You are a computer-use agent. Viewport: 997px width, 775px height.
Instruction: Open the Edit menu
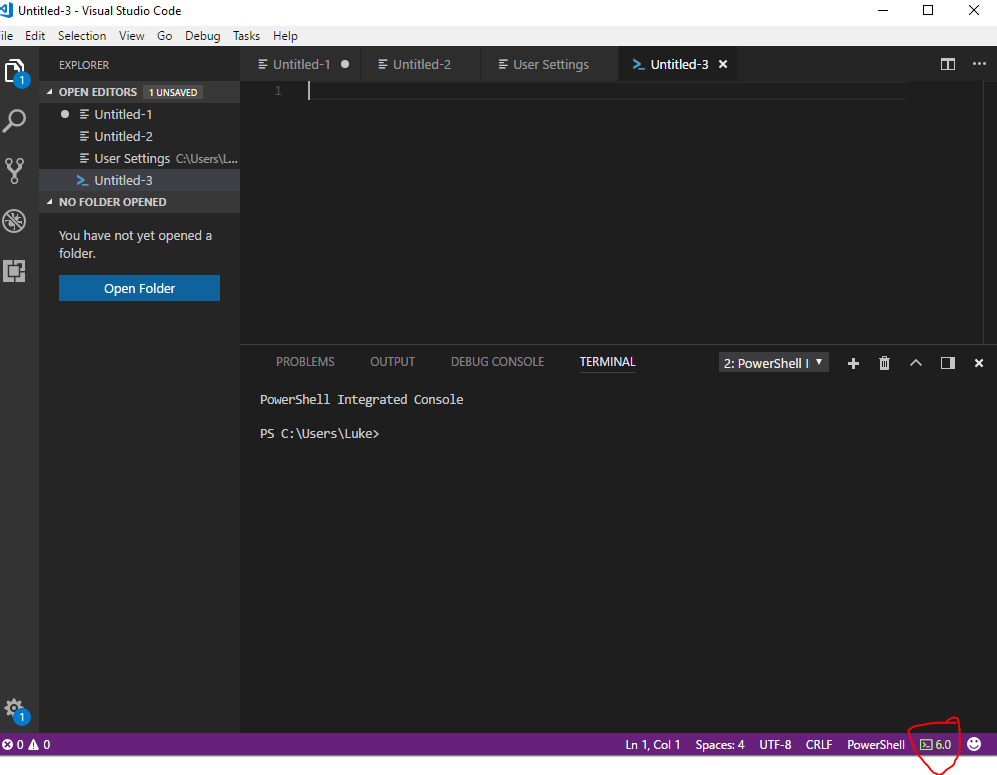point(35,36)
